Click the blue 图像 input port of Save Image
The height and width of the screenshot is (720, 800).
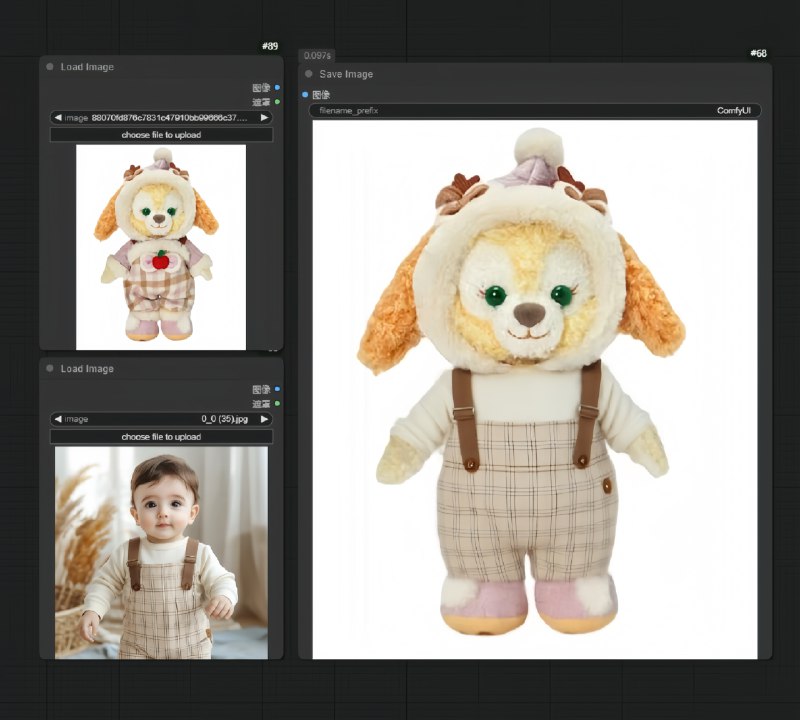(305, 95)
